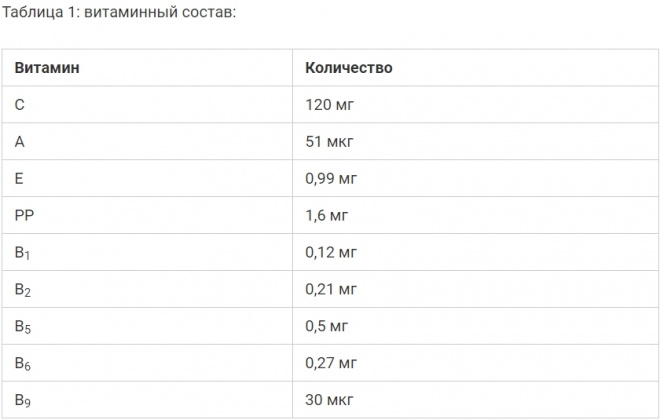This screenshot has height=420, width=660.
Task: Click the vitamin 'B1' cell
Action: click(24, 252)
